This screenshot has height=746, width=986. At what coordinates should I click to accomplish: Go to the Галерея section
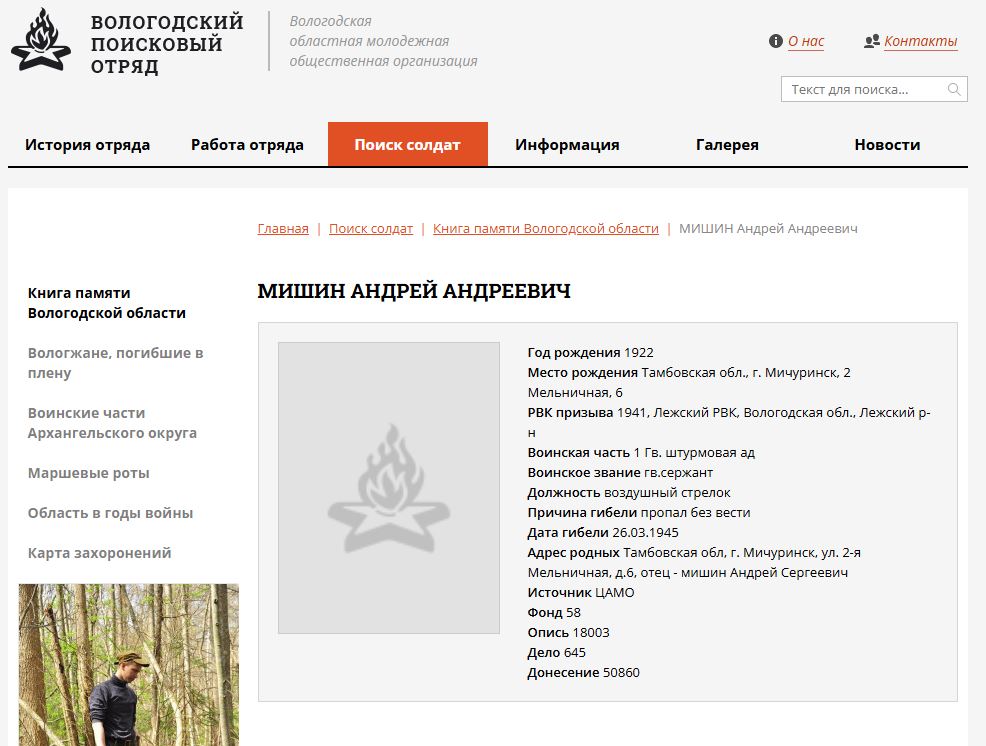click(727, 145)
